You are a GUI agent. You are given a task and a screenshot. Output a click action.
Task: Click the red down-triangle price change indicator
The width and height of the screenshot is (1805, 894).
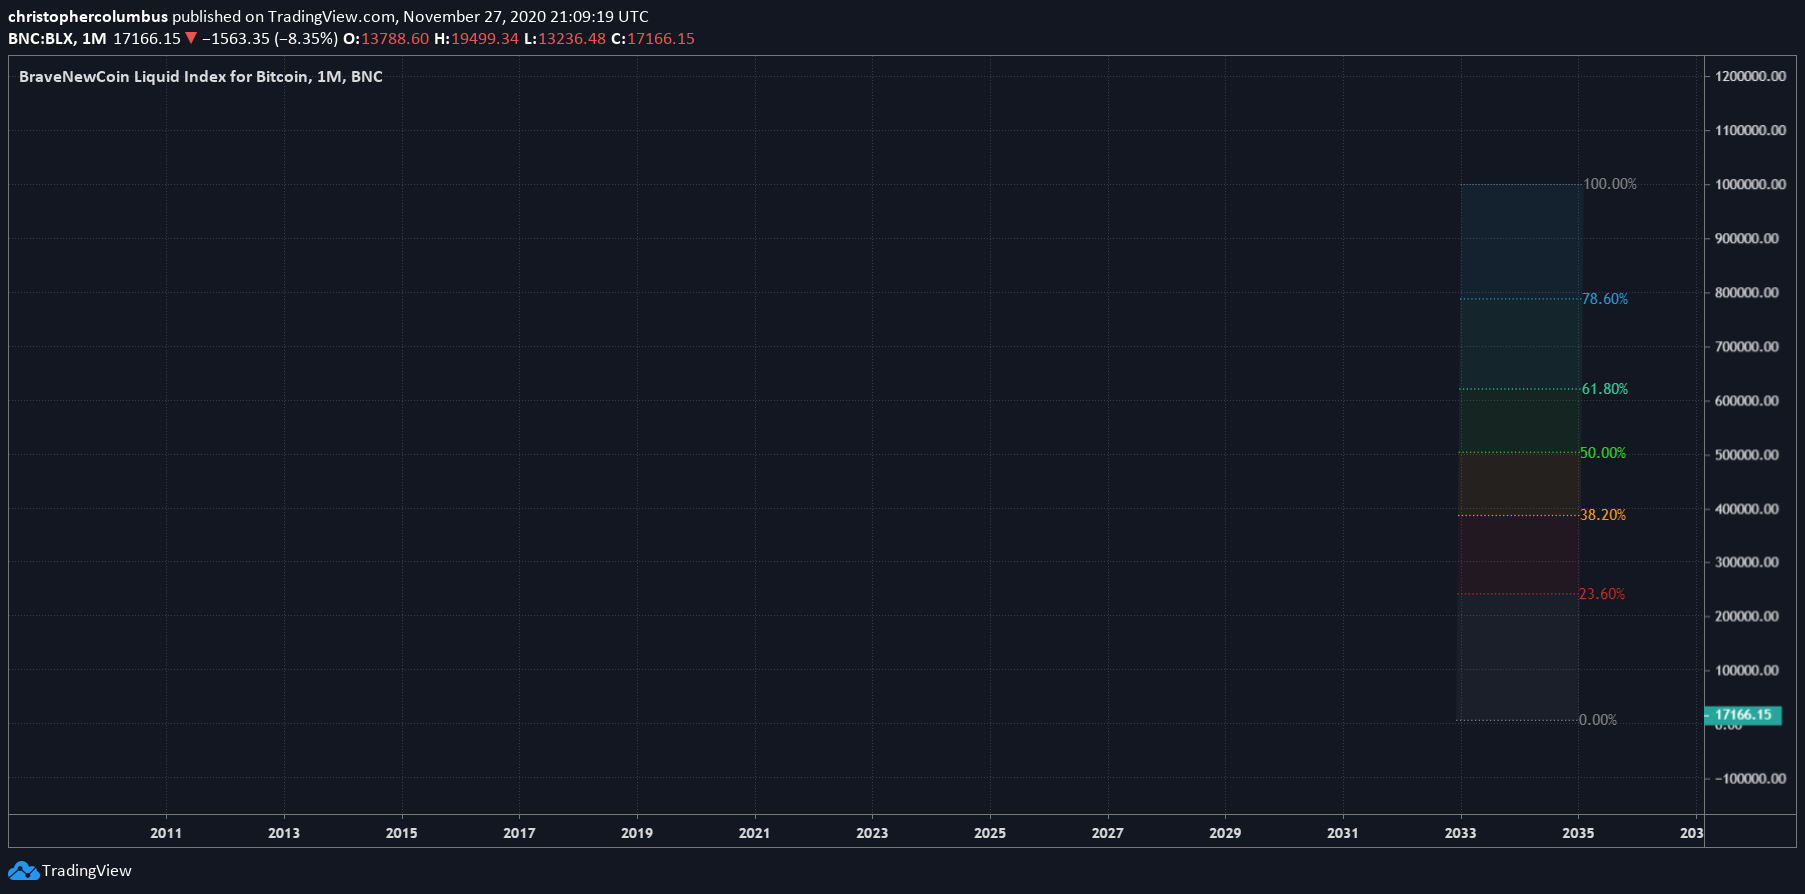point(191,39)
